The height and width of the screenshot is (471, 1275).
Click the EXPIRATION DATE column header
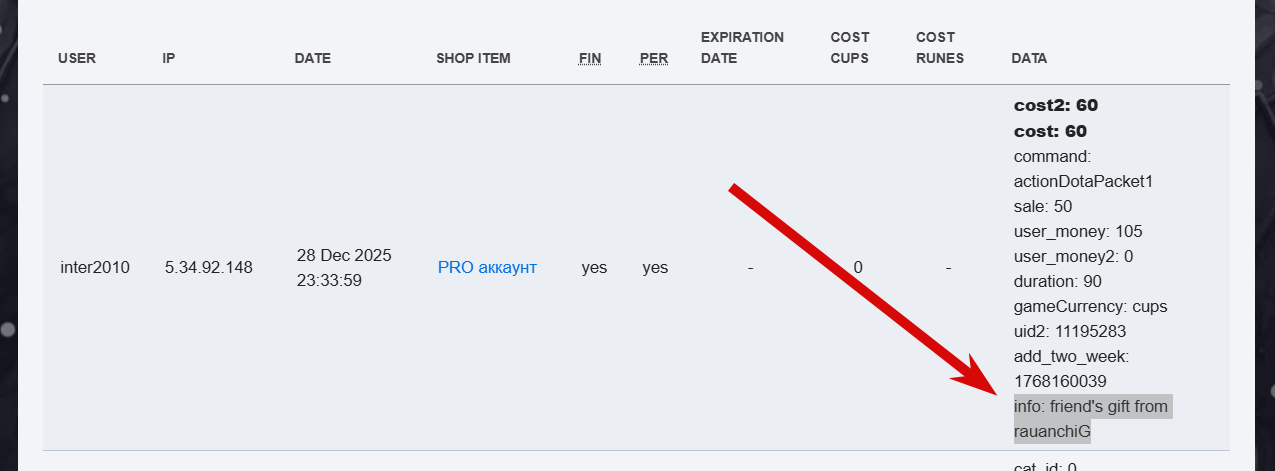(742, 48)
